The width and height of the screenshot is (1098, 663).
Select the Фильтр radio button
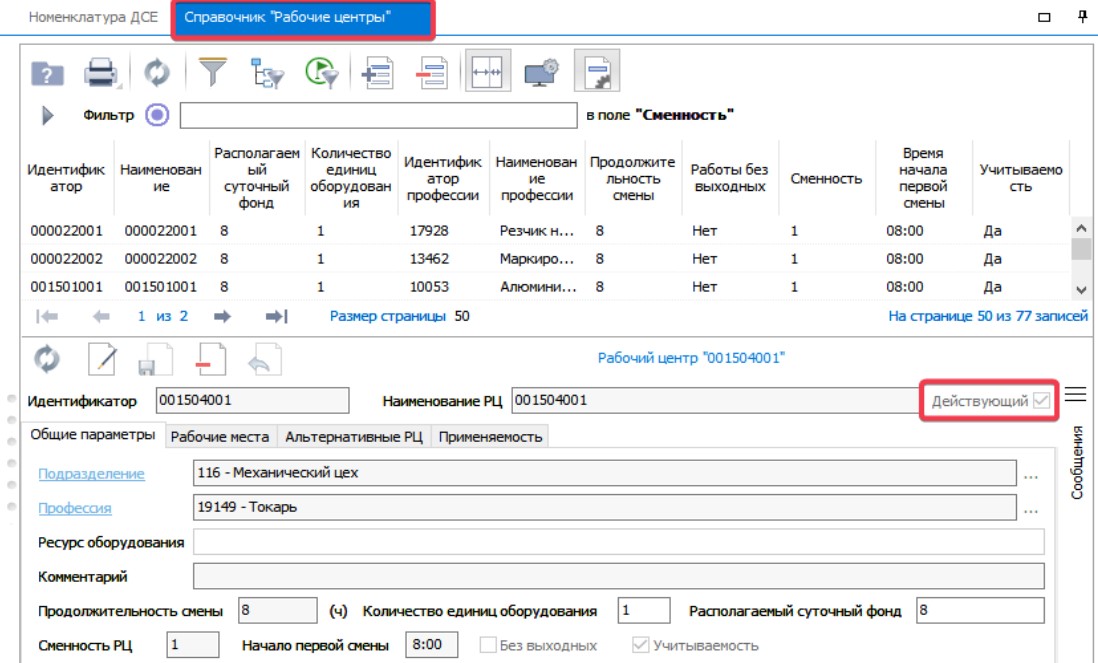point(156,115)
